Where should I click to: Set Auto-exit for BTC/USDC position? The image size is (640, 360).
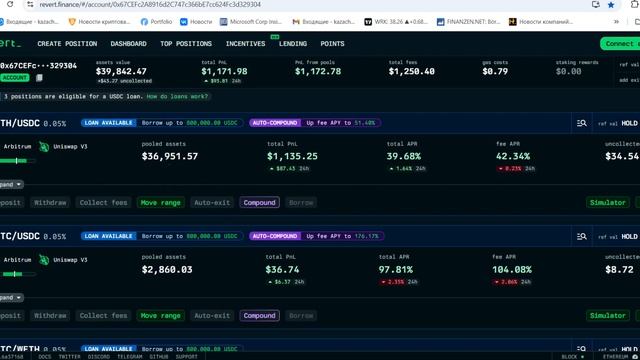coord(212,316)
